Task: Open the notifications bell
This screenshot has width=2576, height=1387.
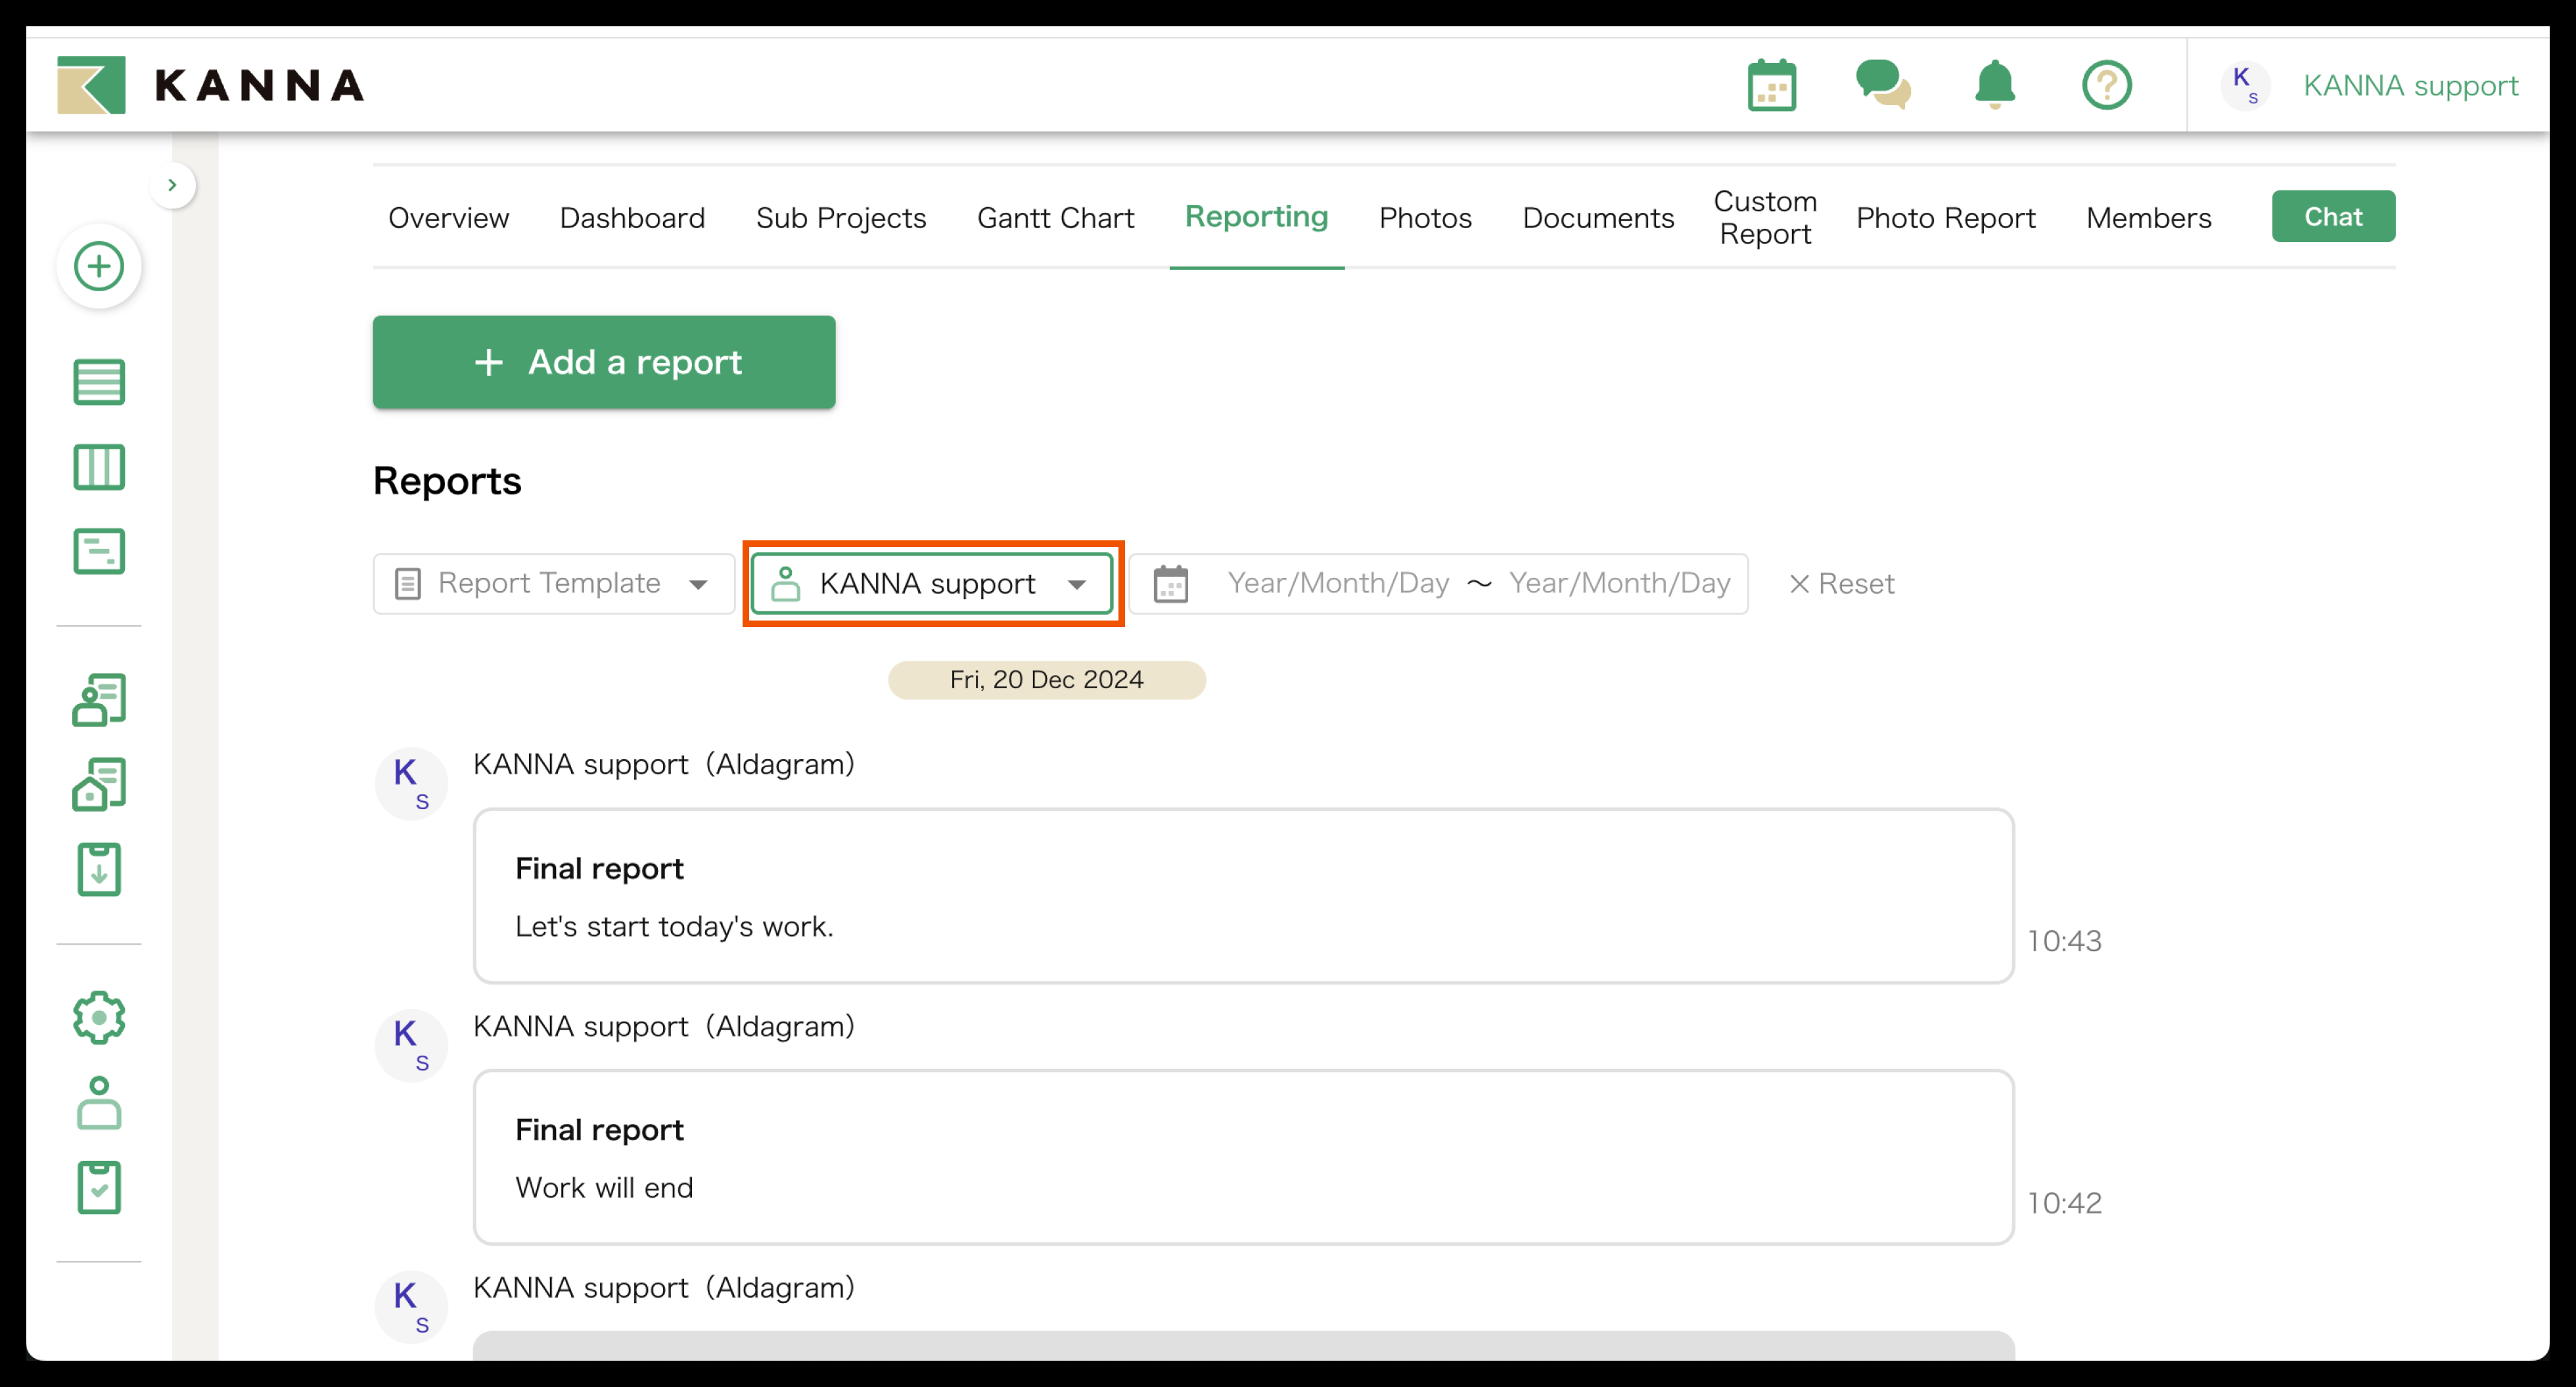Action: pyautogui.click(x=1994, y=86)
